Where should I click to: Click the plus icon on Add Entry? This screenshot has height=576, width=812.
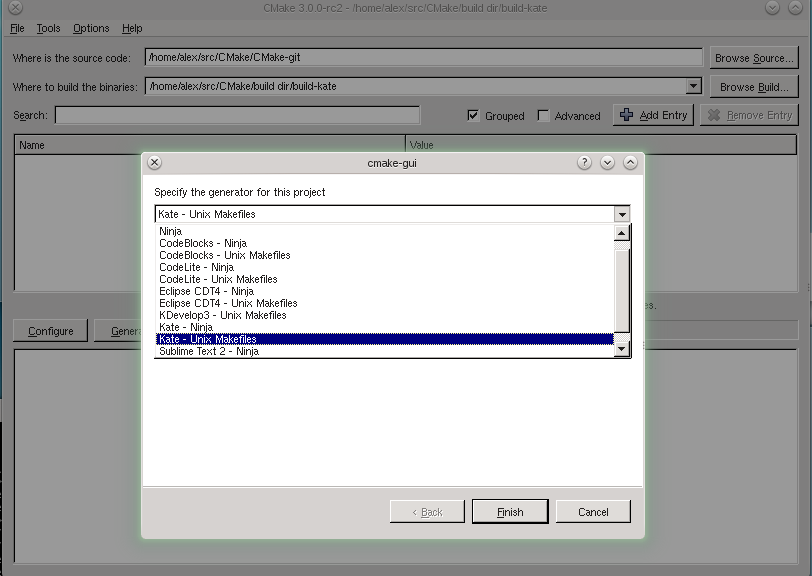coord(626,115)
